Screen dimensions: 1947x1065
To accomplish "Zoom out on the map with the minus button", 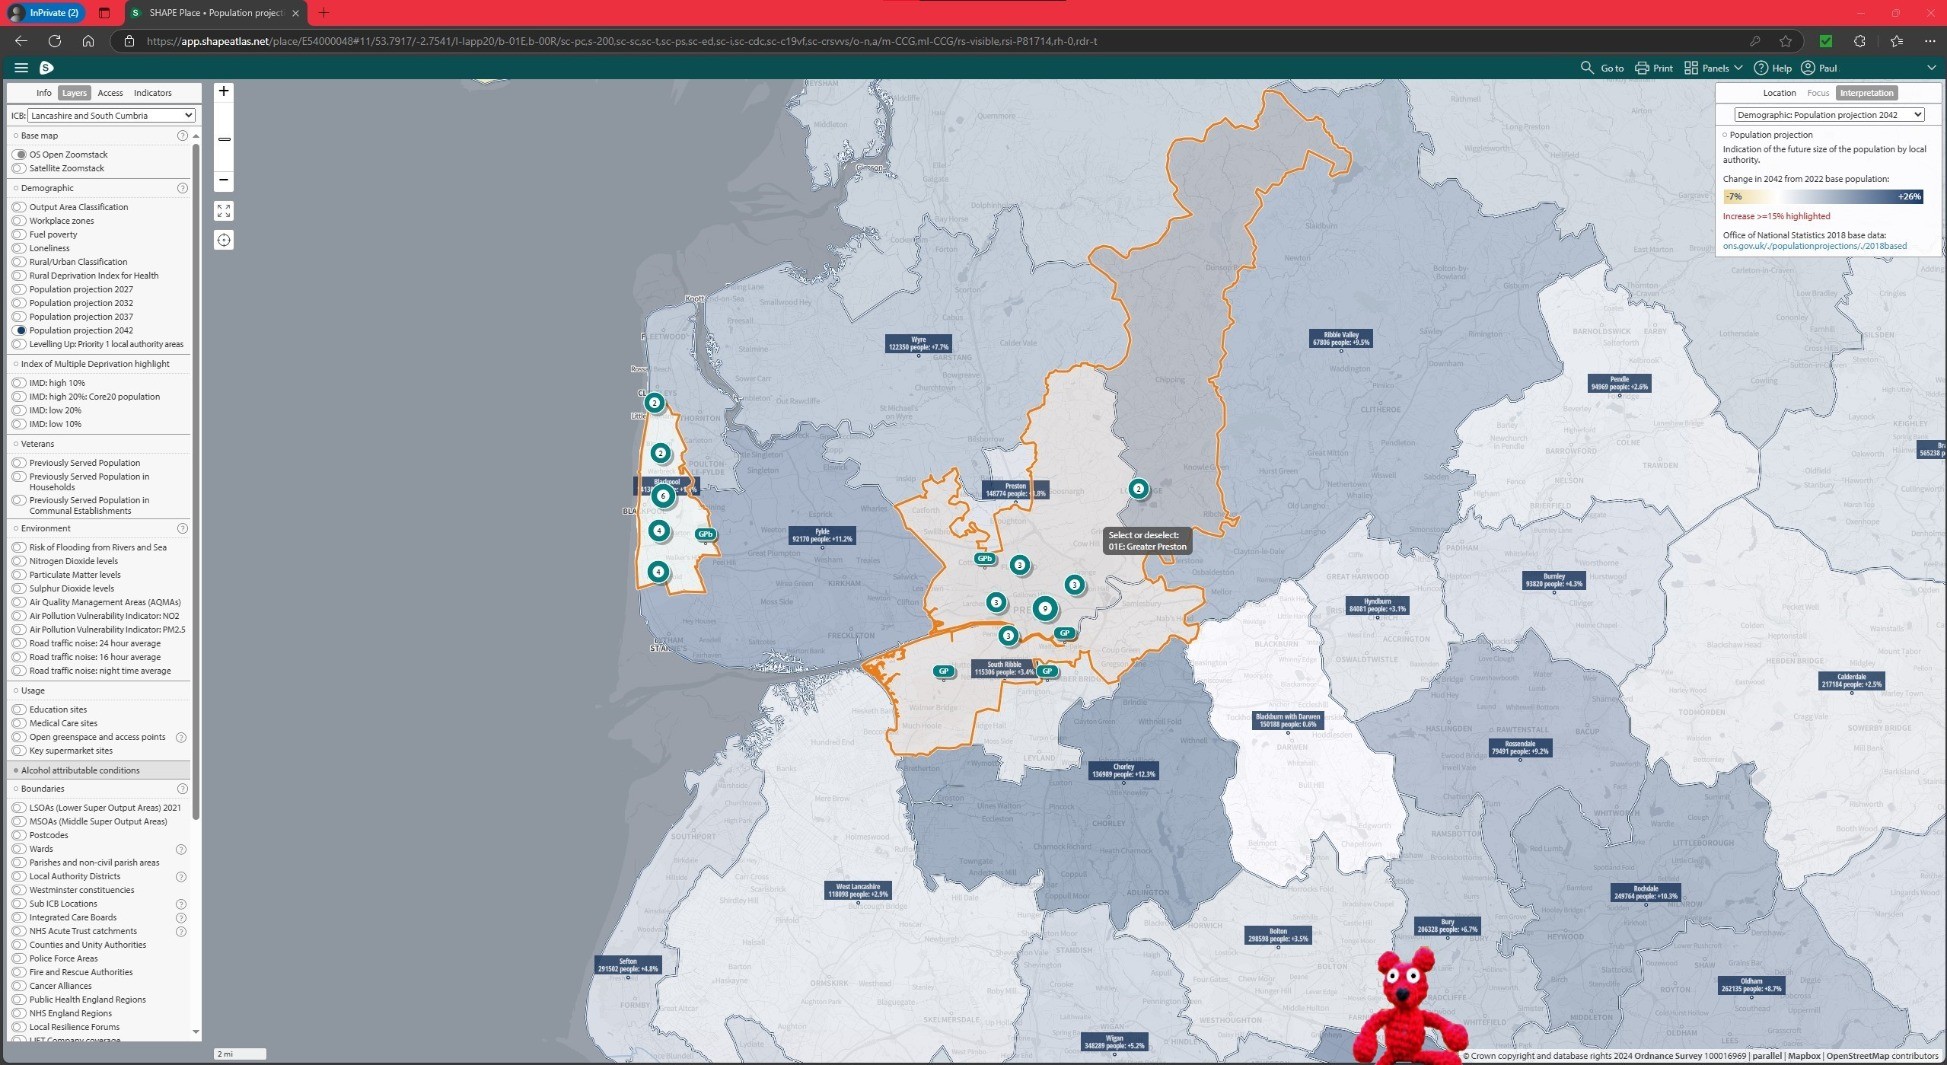I will (224, 180).
